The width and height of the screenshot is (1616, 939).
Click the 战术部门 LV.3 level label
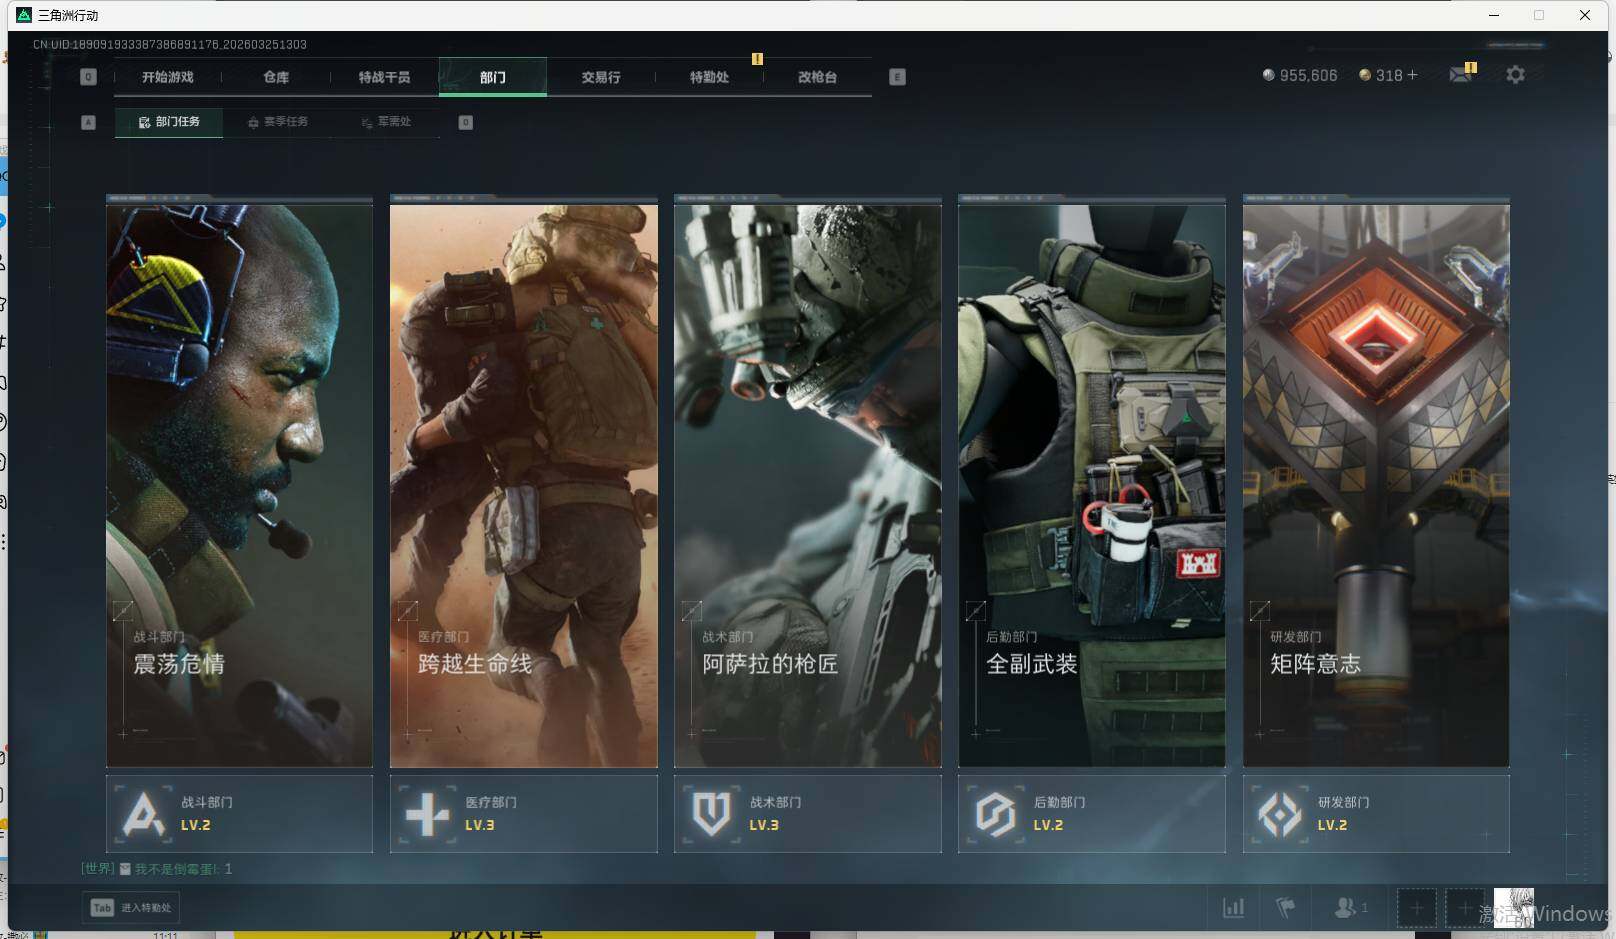(x=764, y=826)
